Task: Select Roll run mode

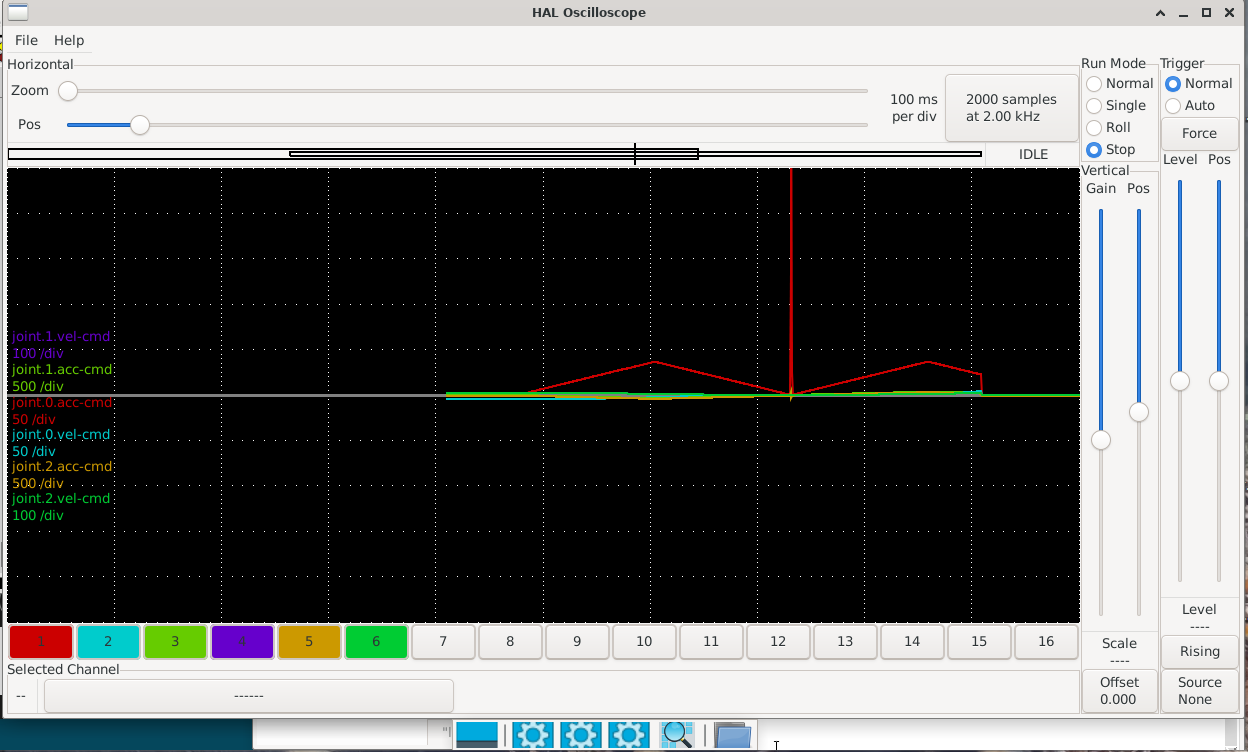Action: click(x=1094, y=128)
